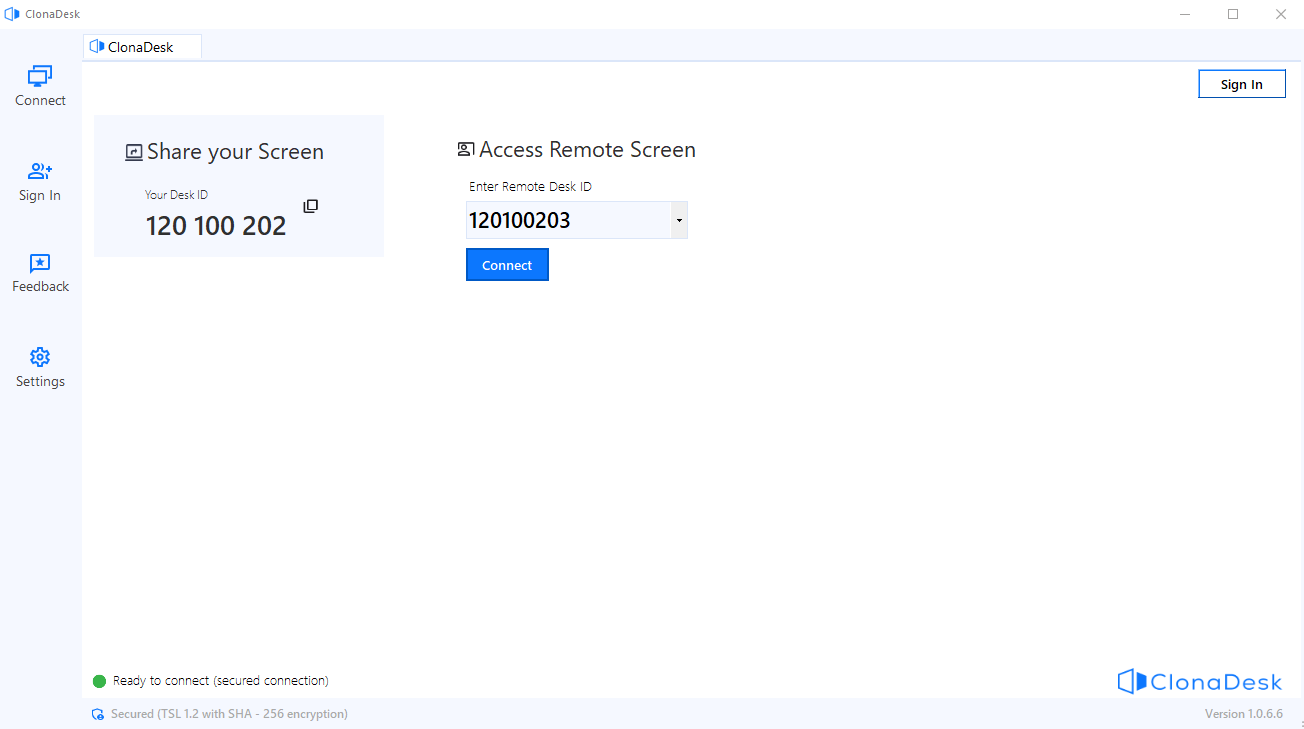Image resolution: width=1304 pixels, height=729 pixels.
Task: Open the Sign In sidebar item
Action: coord(40,182)
